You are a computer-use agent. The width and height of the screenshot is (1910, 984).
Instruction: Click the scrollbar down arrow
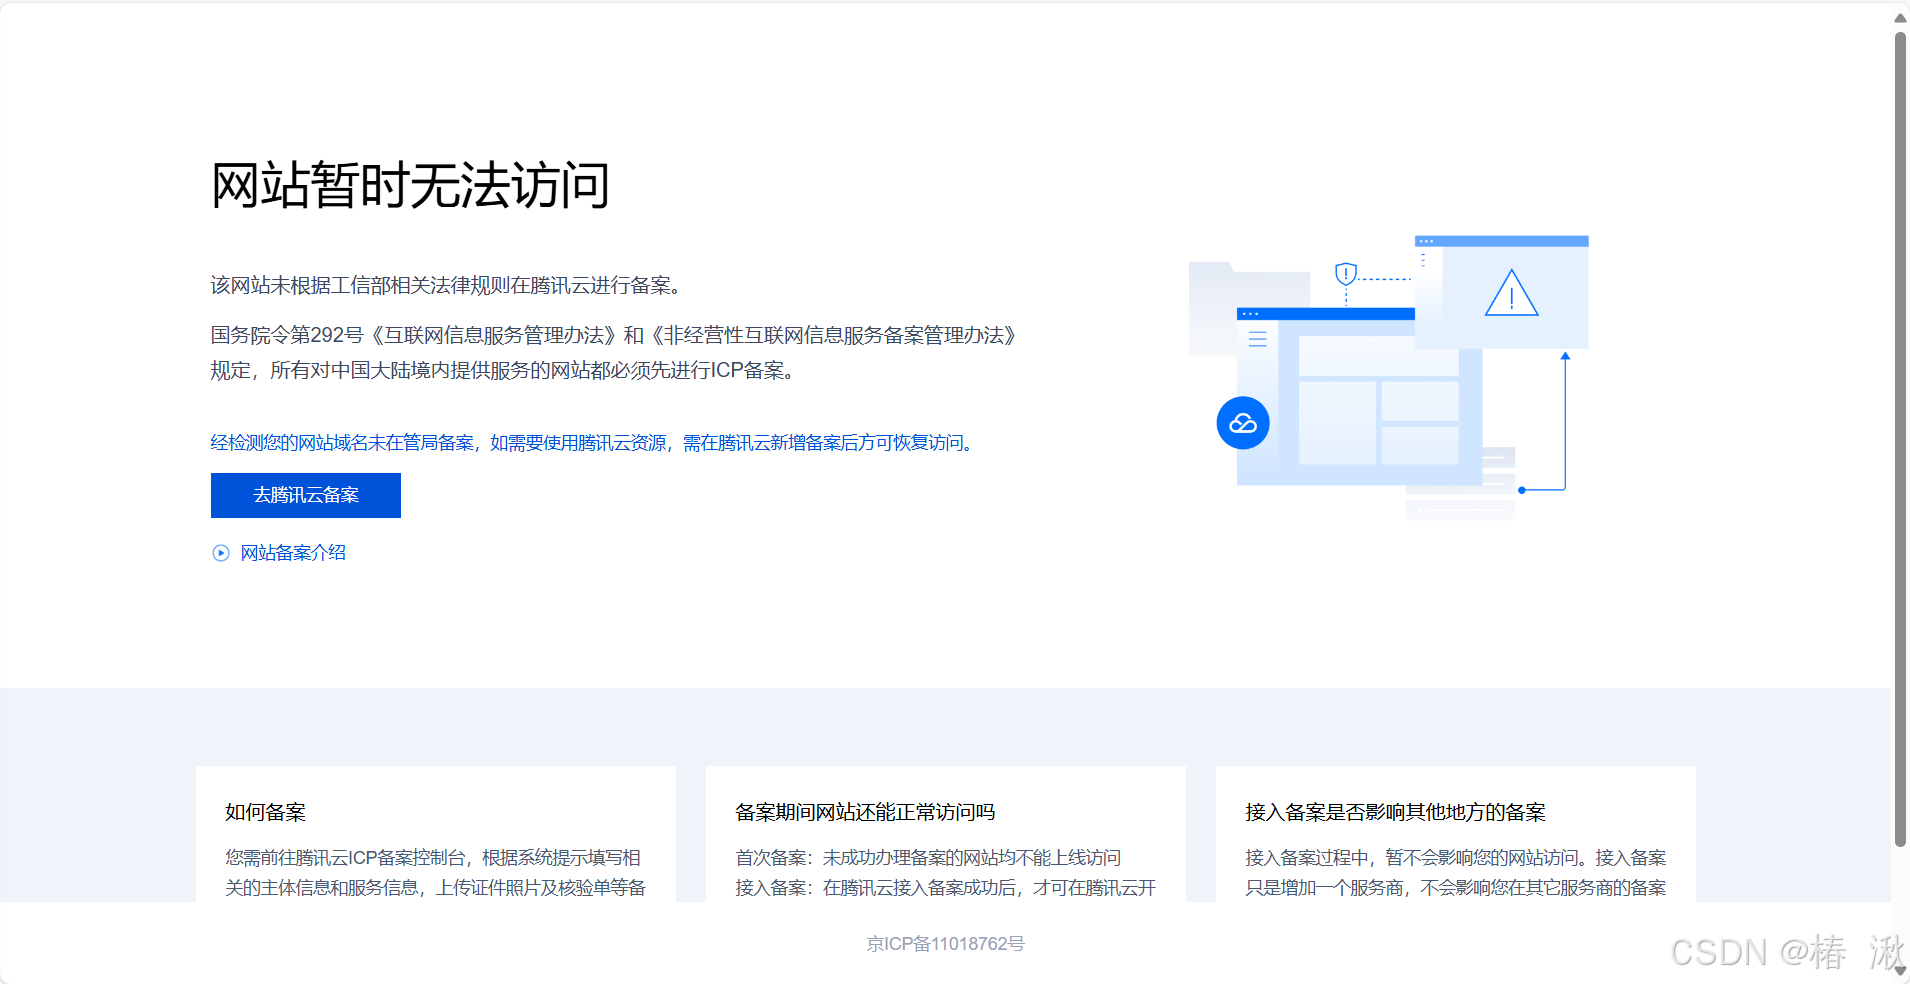(1900, 970)
